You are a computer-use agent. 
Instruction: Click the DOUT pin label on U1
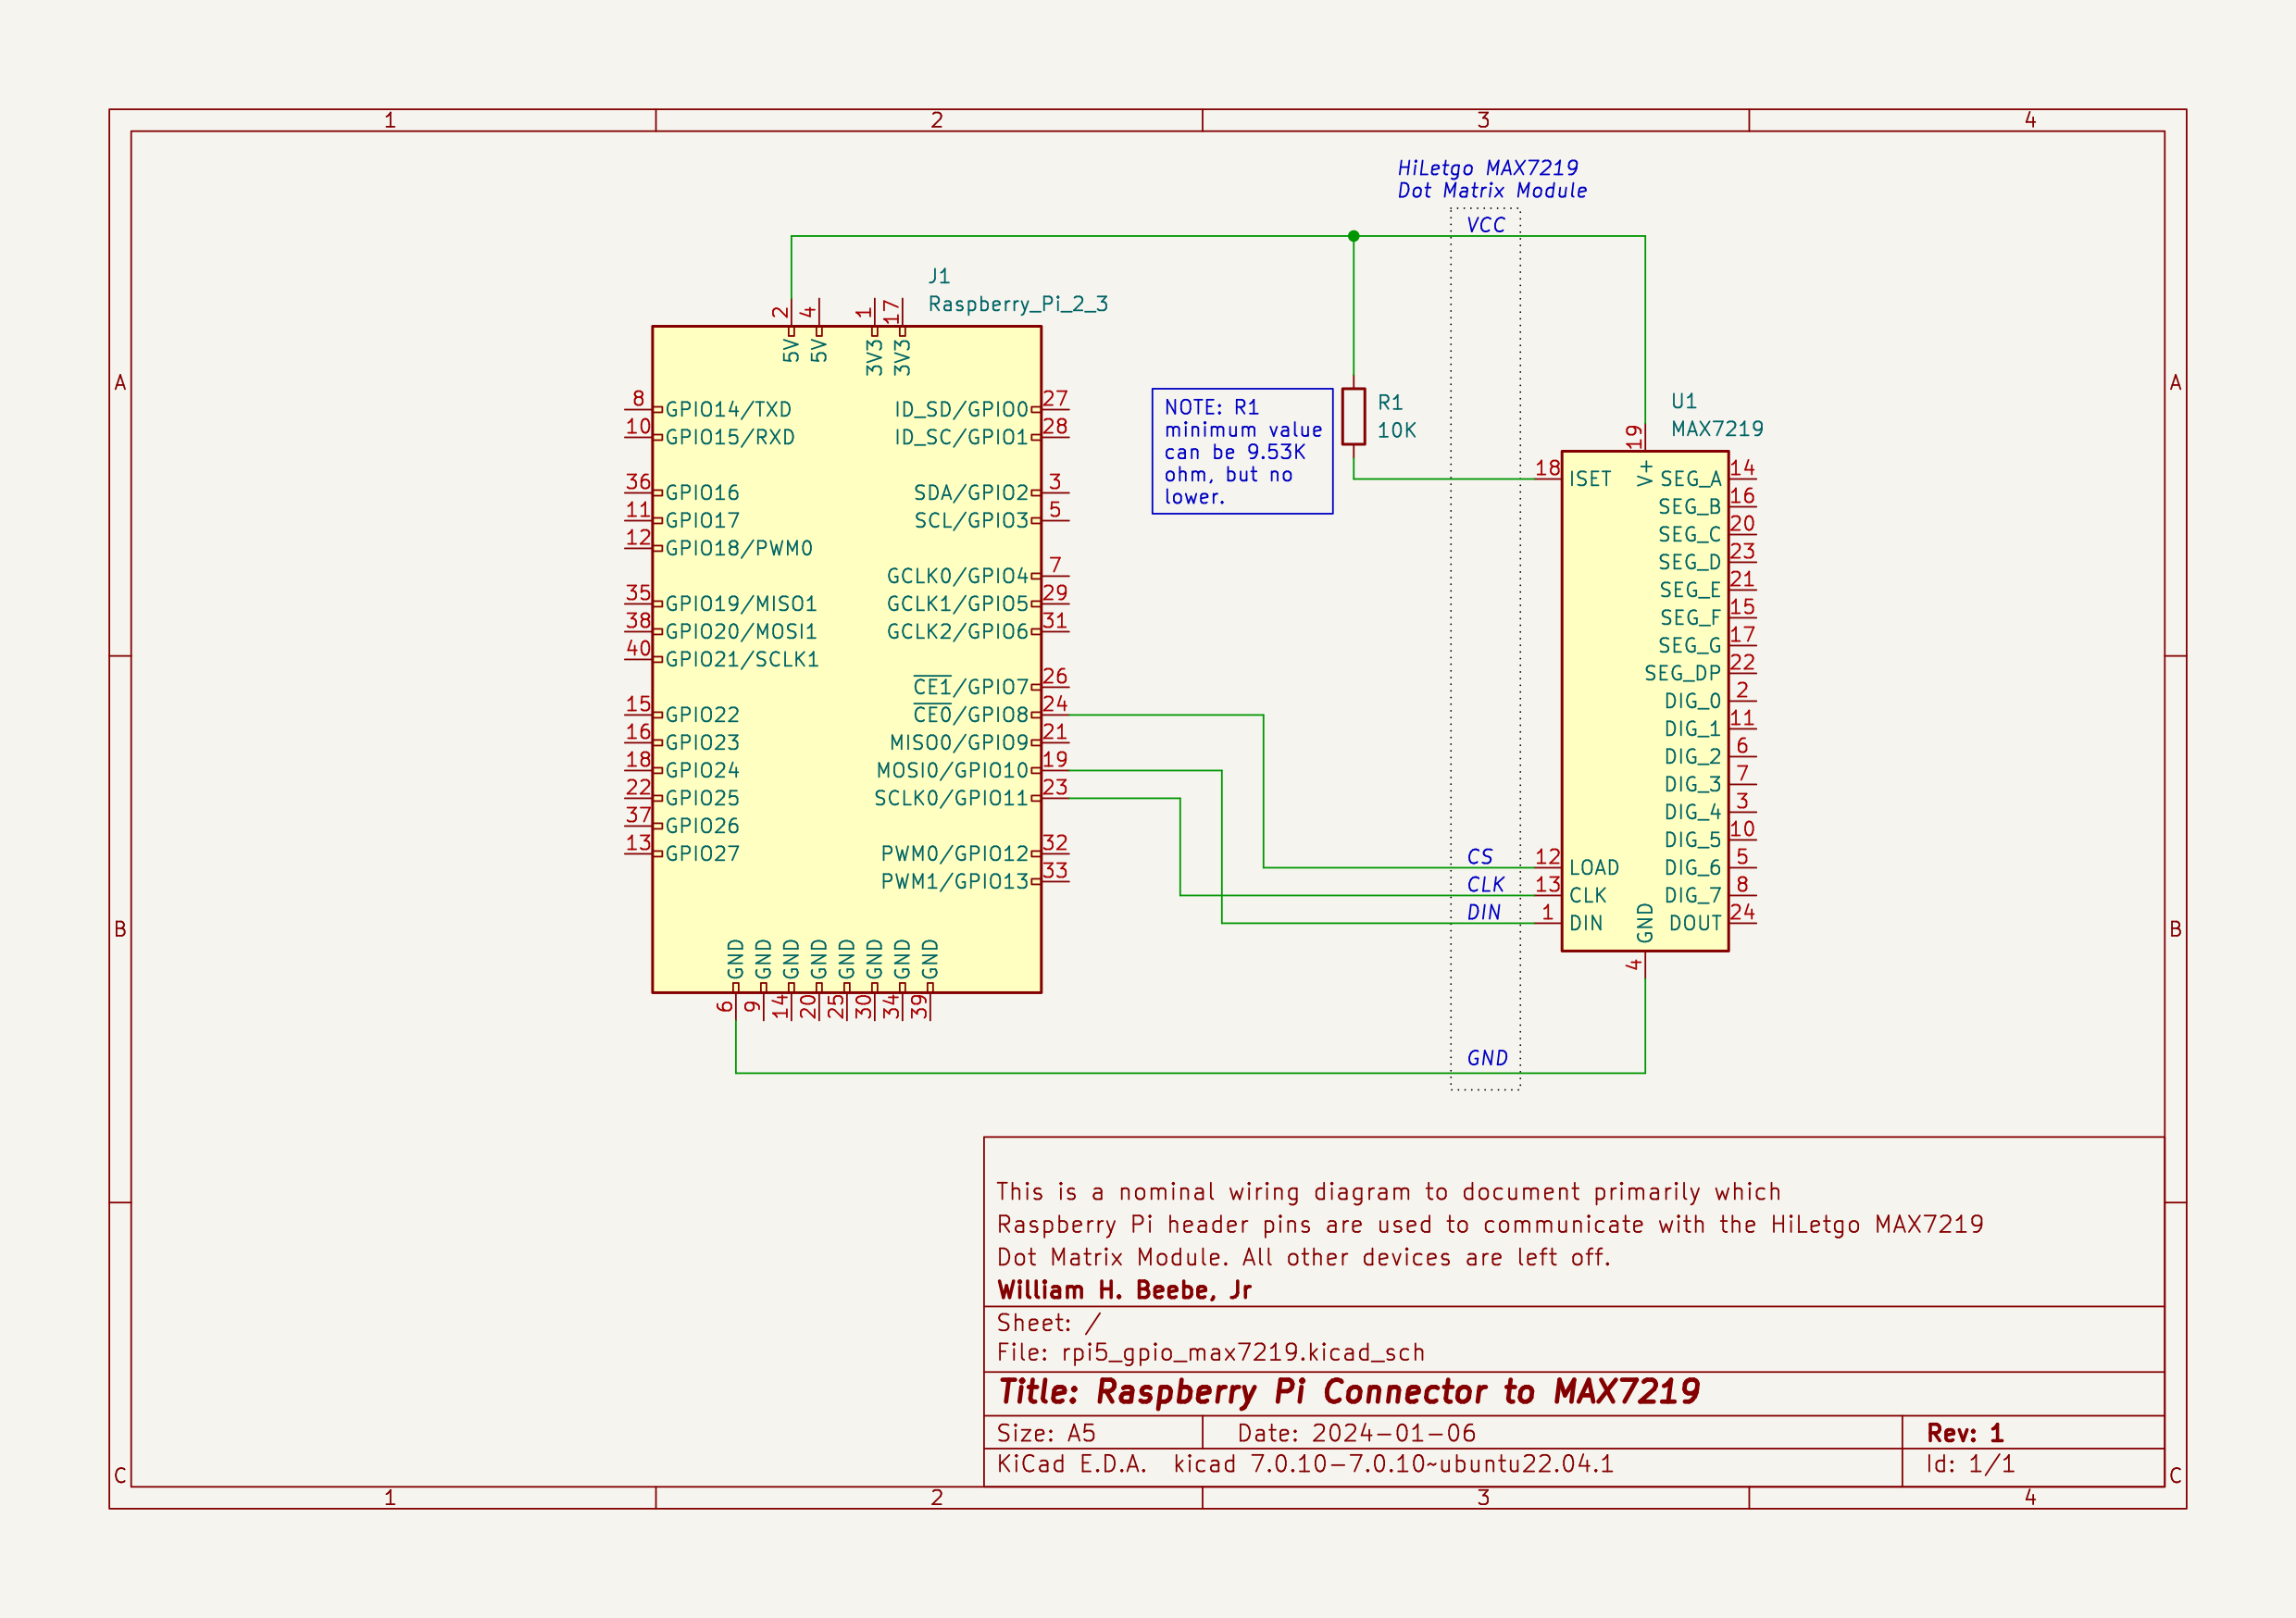pos(1695,924)
